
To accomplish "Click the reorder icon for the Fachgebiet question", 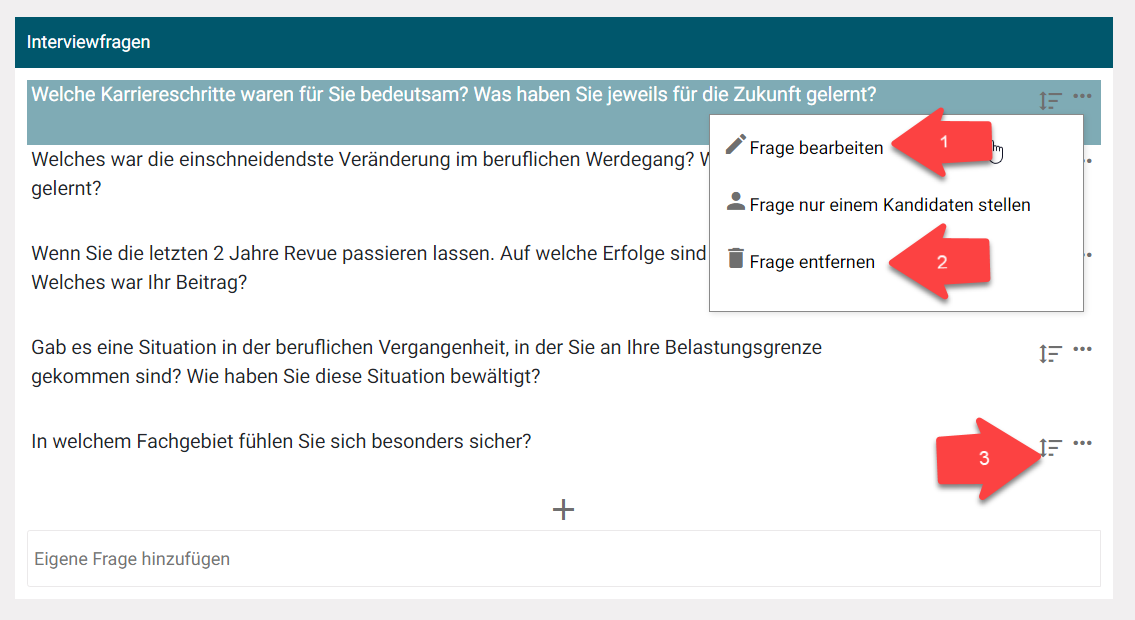I will click(1050, 447).
